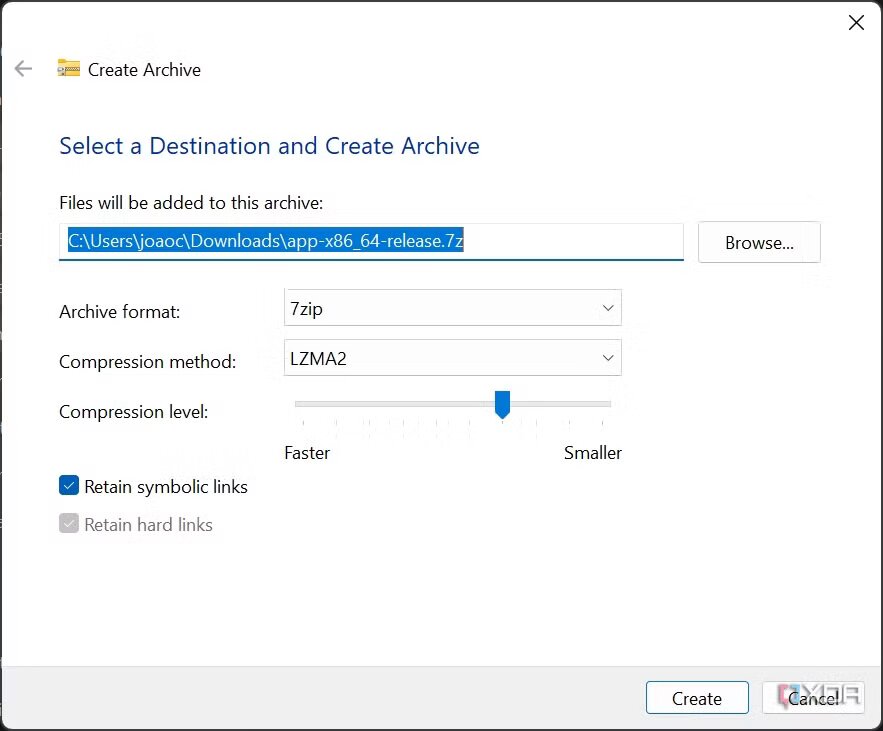The height and width of the screenshot is (731, 883).
Task: Open the LZMA2 compression method dropdown
Action: (x=452, y=358)
